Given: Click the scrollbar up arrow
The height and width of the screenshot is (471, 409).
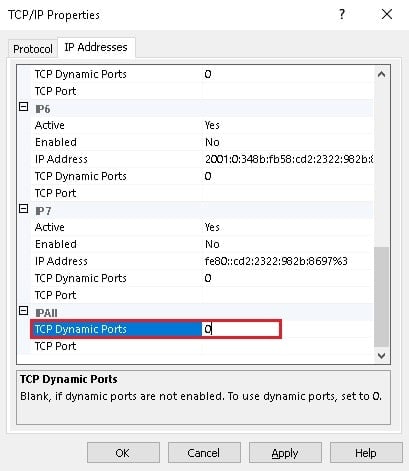Looking at the screenshot, I should 381,74.
